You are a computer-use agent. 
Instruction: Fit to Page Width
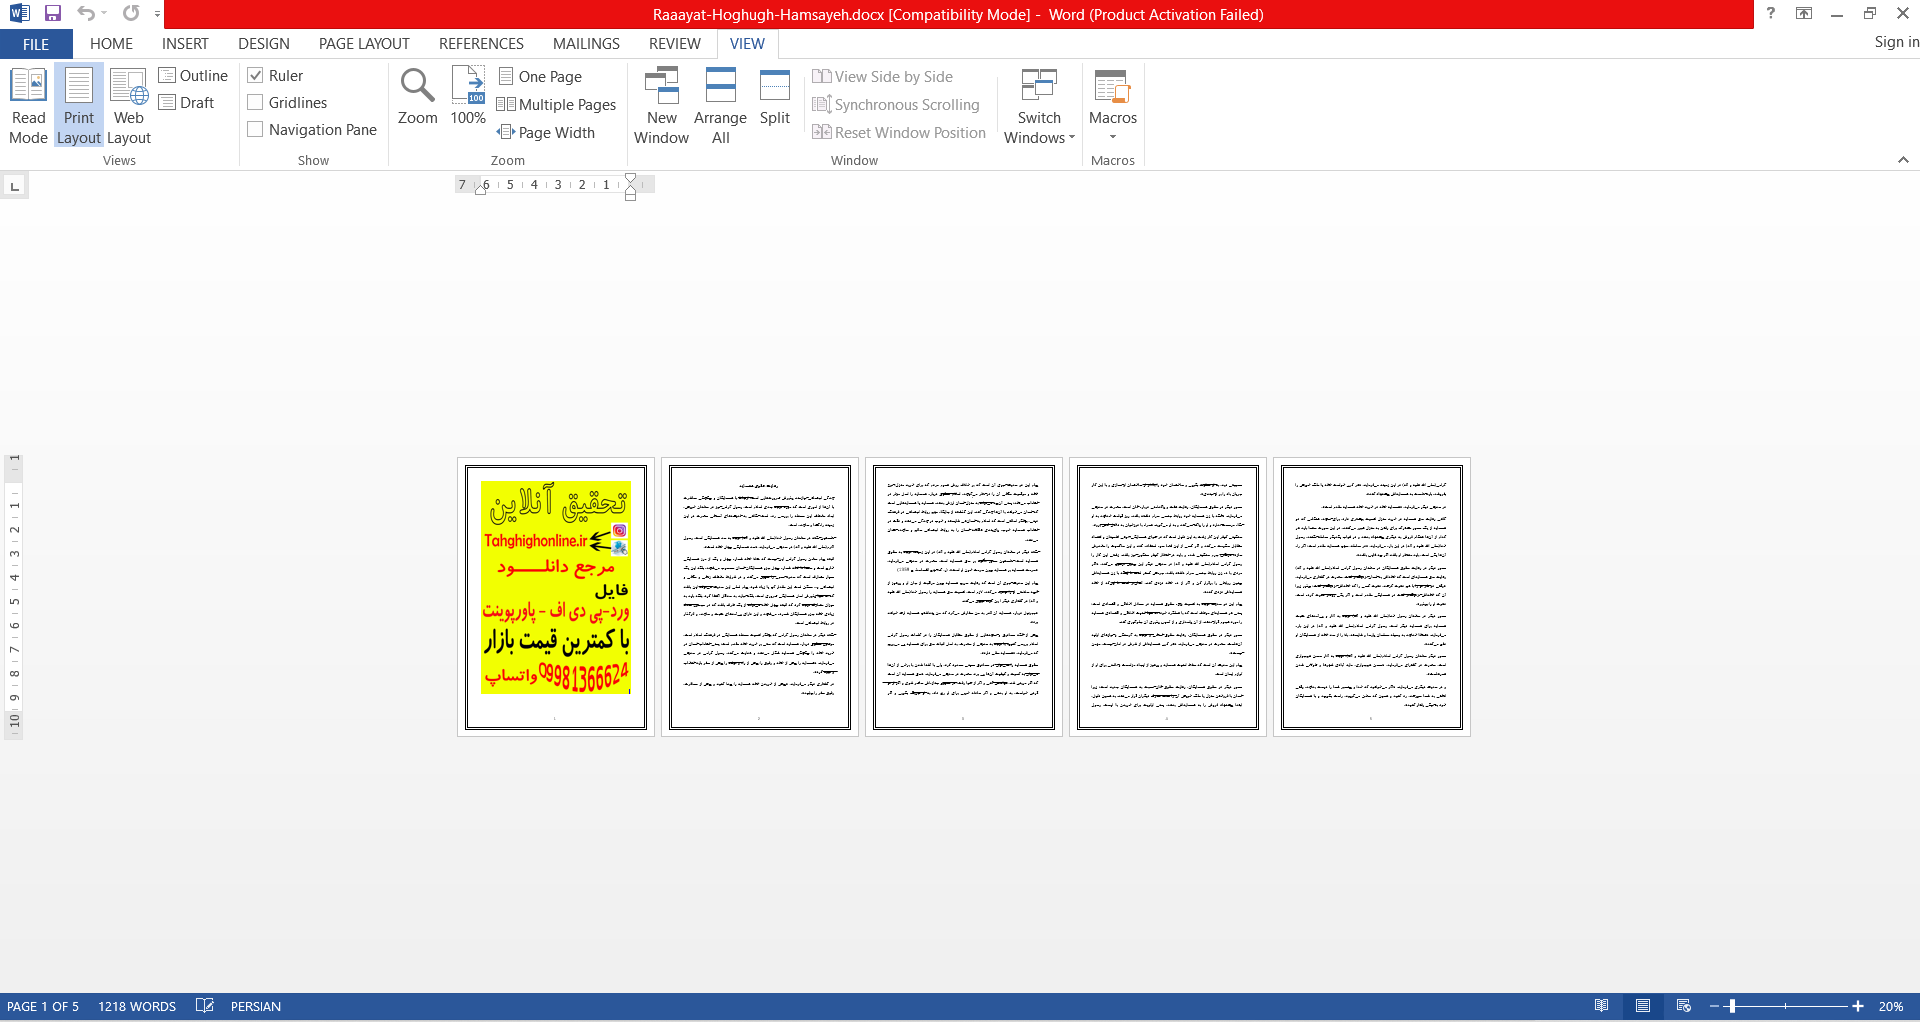point(546,133)
